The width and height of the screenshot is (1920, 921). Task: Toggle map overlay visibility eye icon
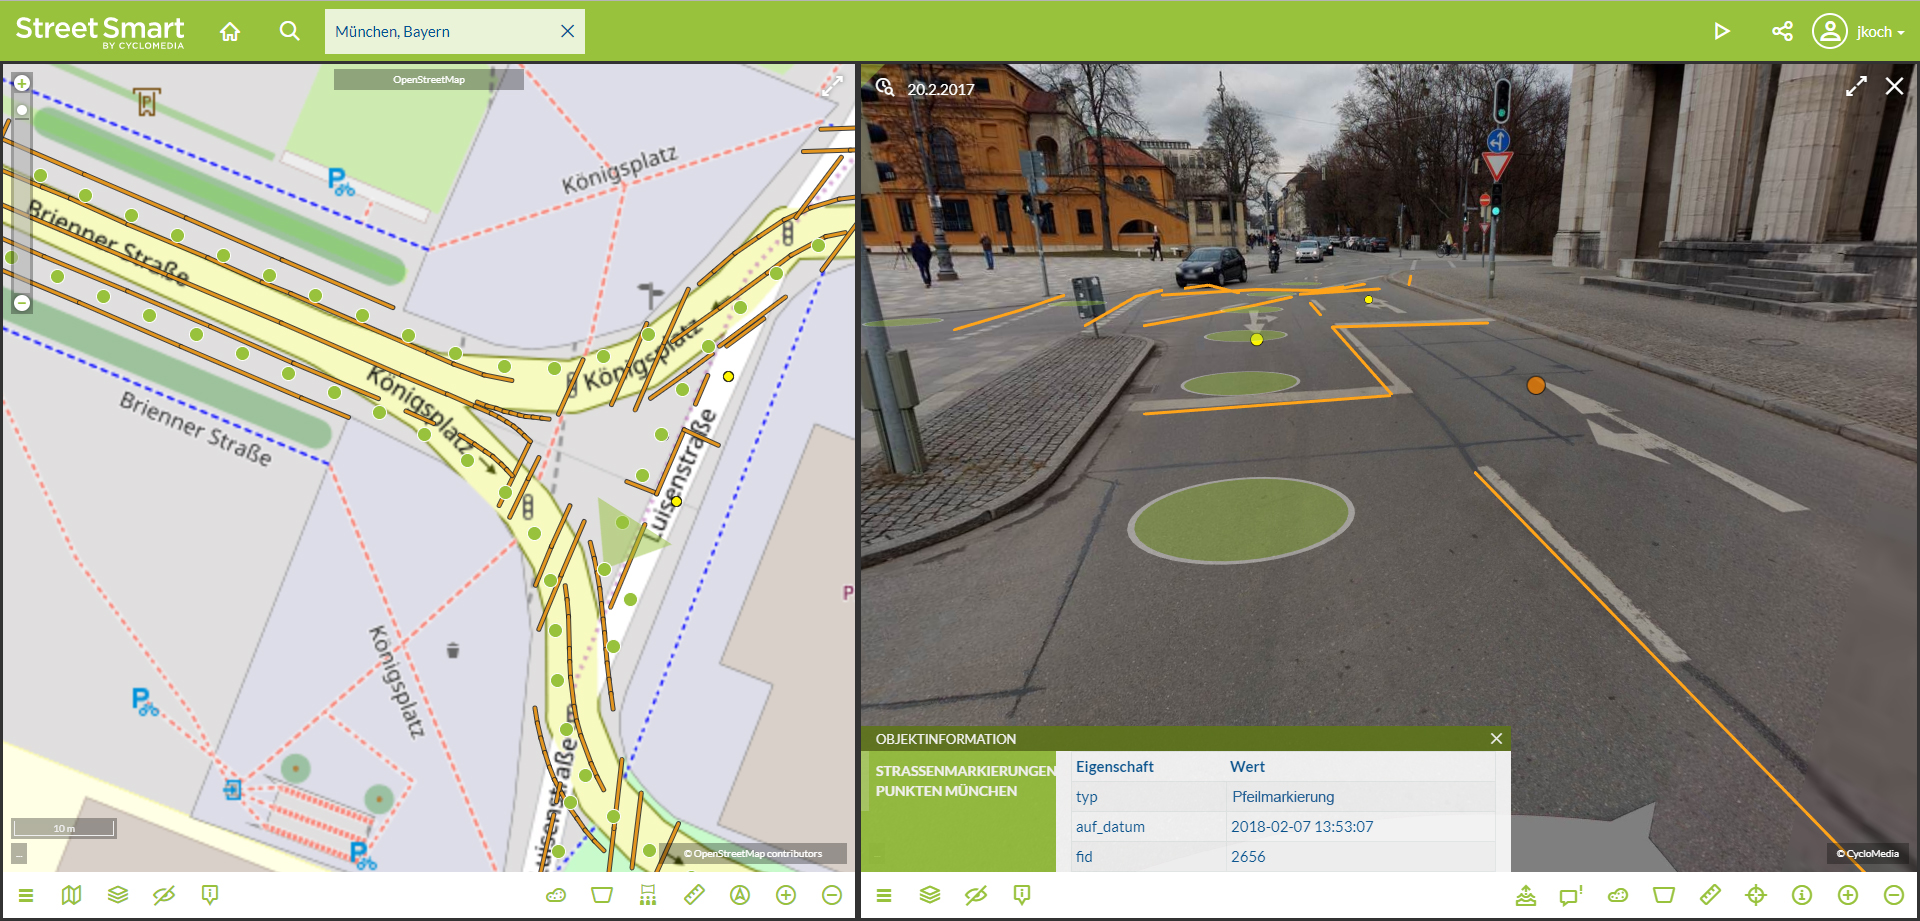point(164,895)
